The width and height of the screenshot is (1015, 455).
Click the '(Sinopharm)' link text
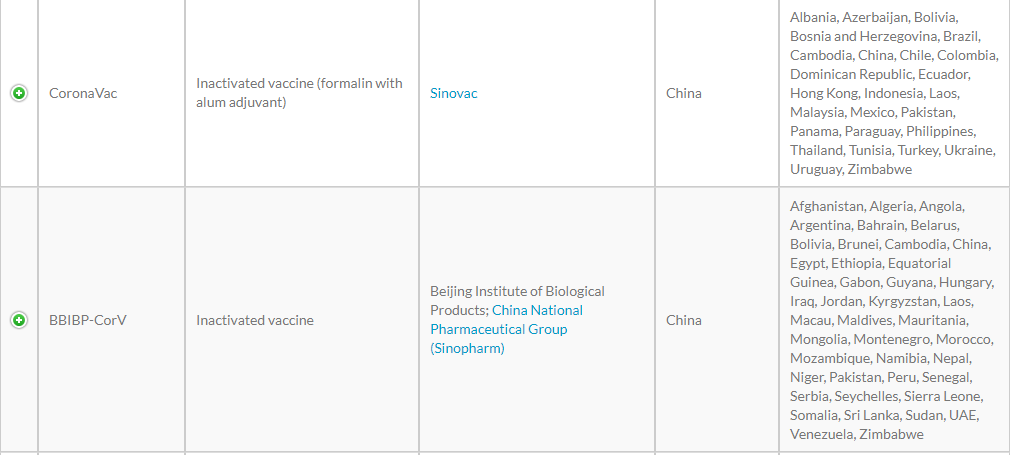pos(467,348)
